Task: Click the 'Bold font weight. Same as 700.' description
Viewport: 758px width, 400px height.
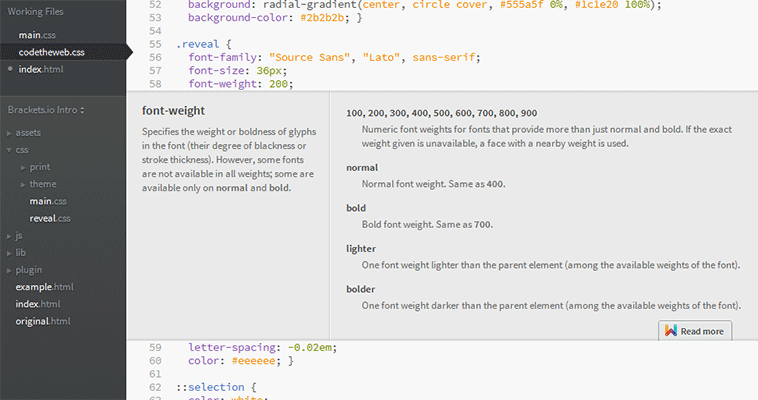Action: 427,224
